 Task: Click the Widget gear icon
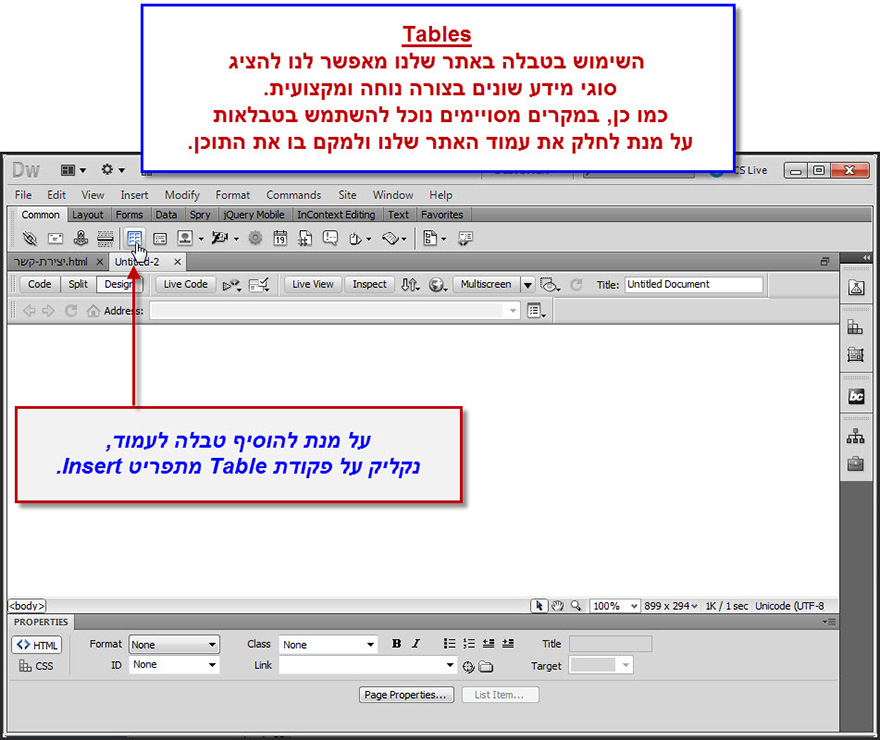pyautogui.click(x=255, y=238)
